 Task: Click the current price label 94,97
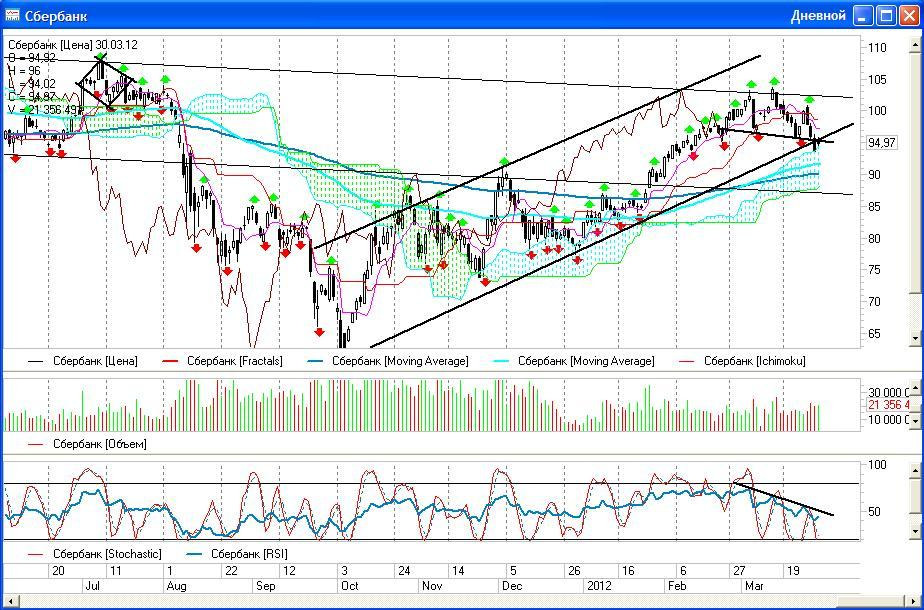tap(882, 143)
